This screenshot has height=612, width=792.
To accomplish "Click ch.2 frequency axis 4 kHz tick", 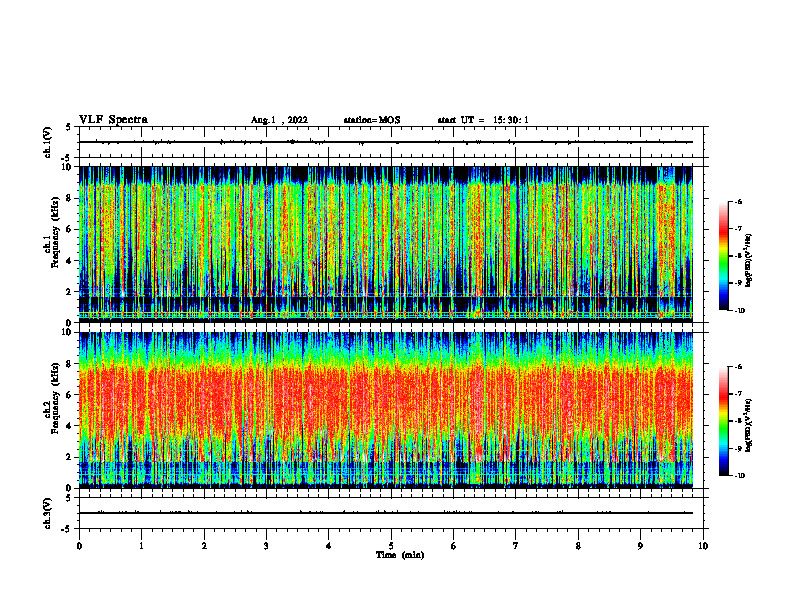I will (x=70, y=426).
